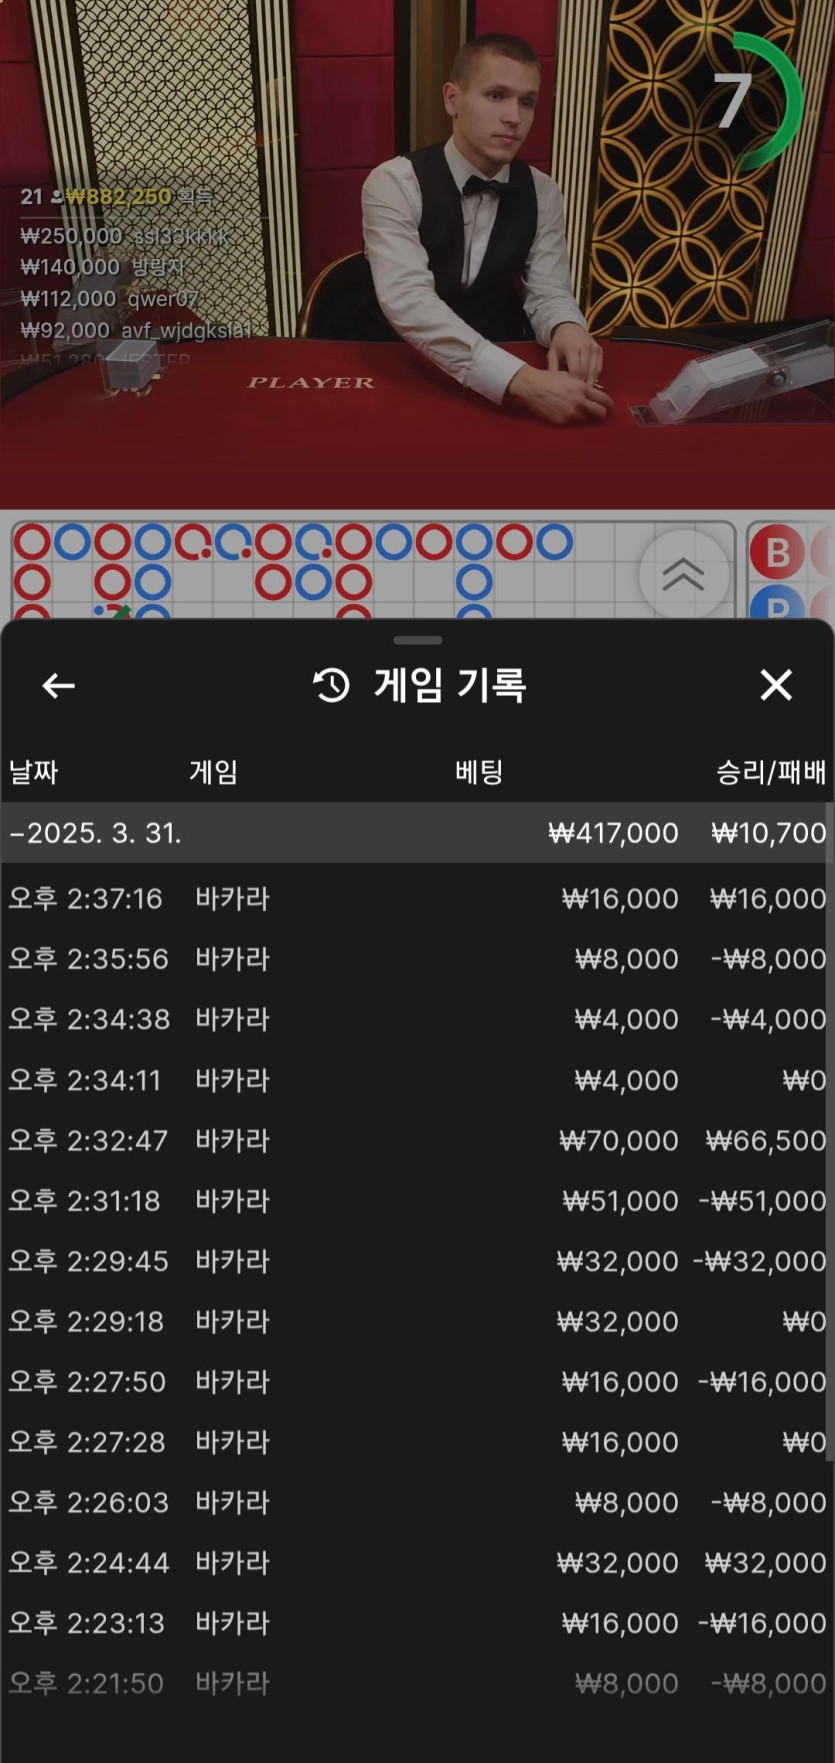Click the history clock icon beside 게임 기록
The width and height of the screenshot is (835, 1763).
(331, 685)
